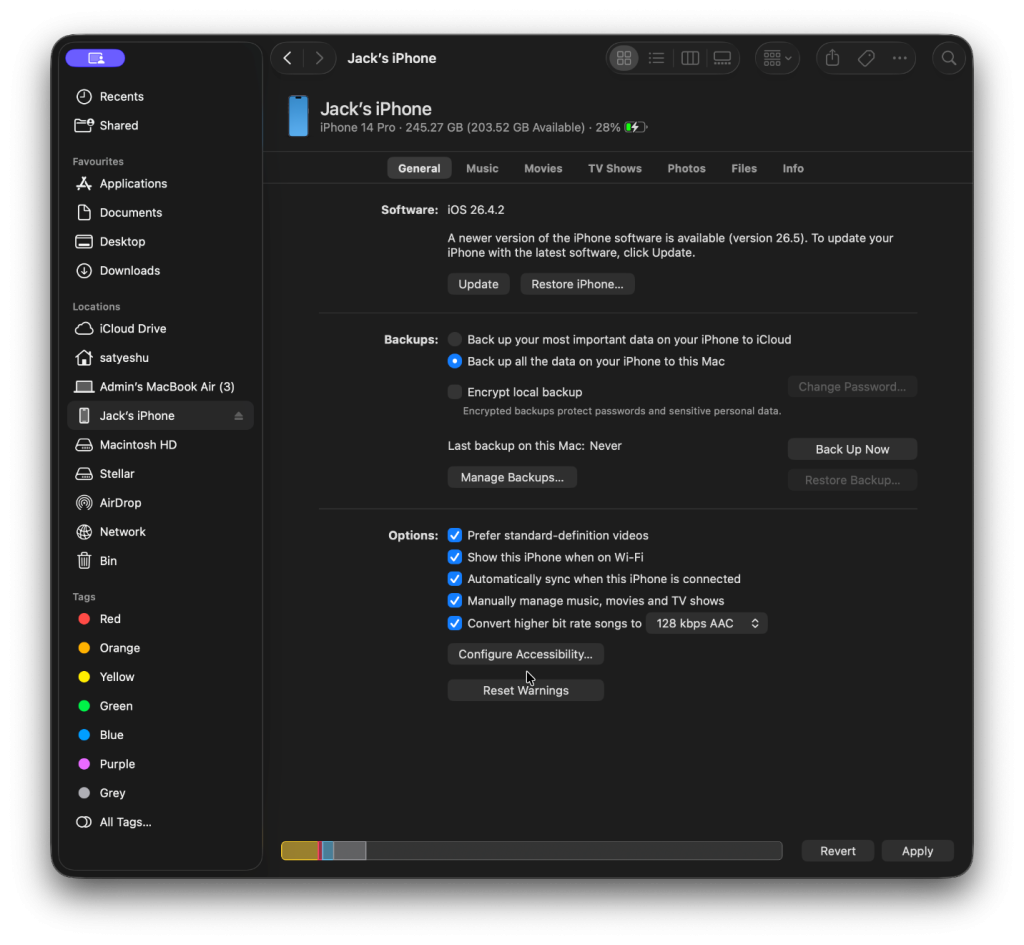This screenshot has height=945, width=1024.
Task: Uncheck Prefer standard-definition videos
Action: click(x=455, y=536)
